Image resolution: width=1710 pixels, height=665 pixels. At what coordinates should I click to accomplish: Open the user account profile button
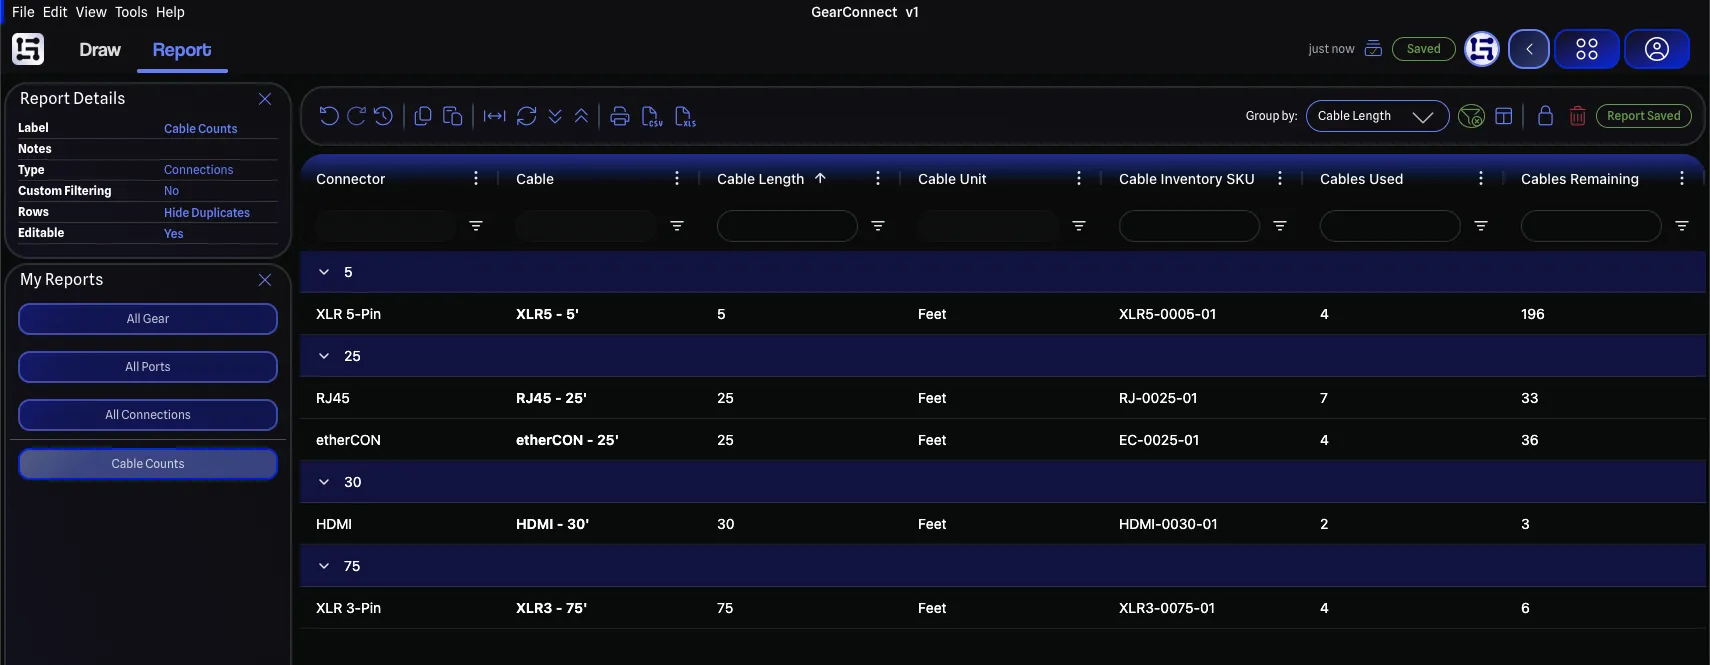(x=1657, y=49)
